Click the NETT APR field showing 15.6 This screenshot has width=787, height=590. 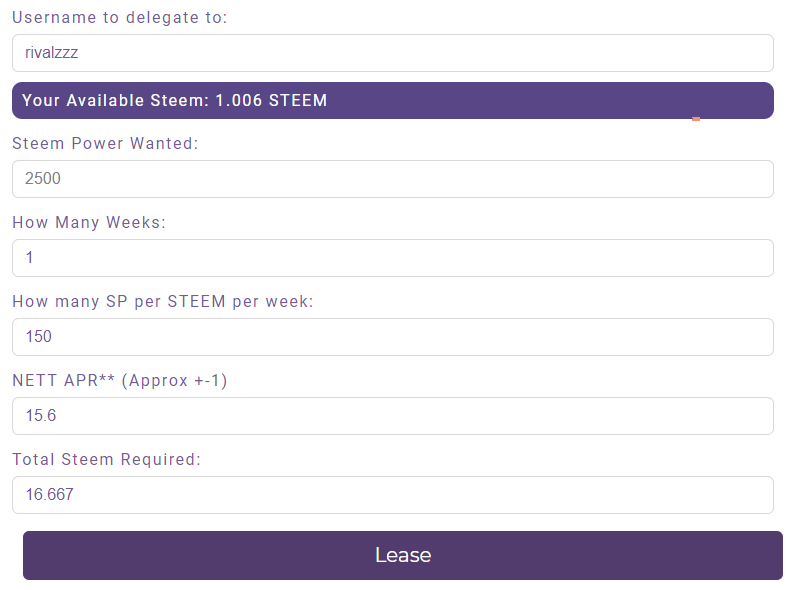[x=392, y=416]
